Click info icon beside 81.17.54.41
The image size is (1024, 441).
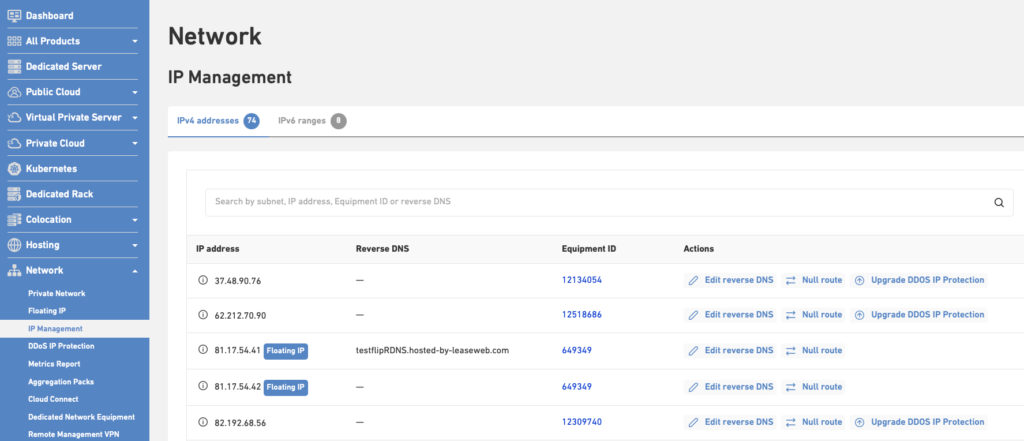[x=204, y=351]
